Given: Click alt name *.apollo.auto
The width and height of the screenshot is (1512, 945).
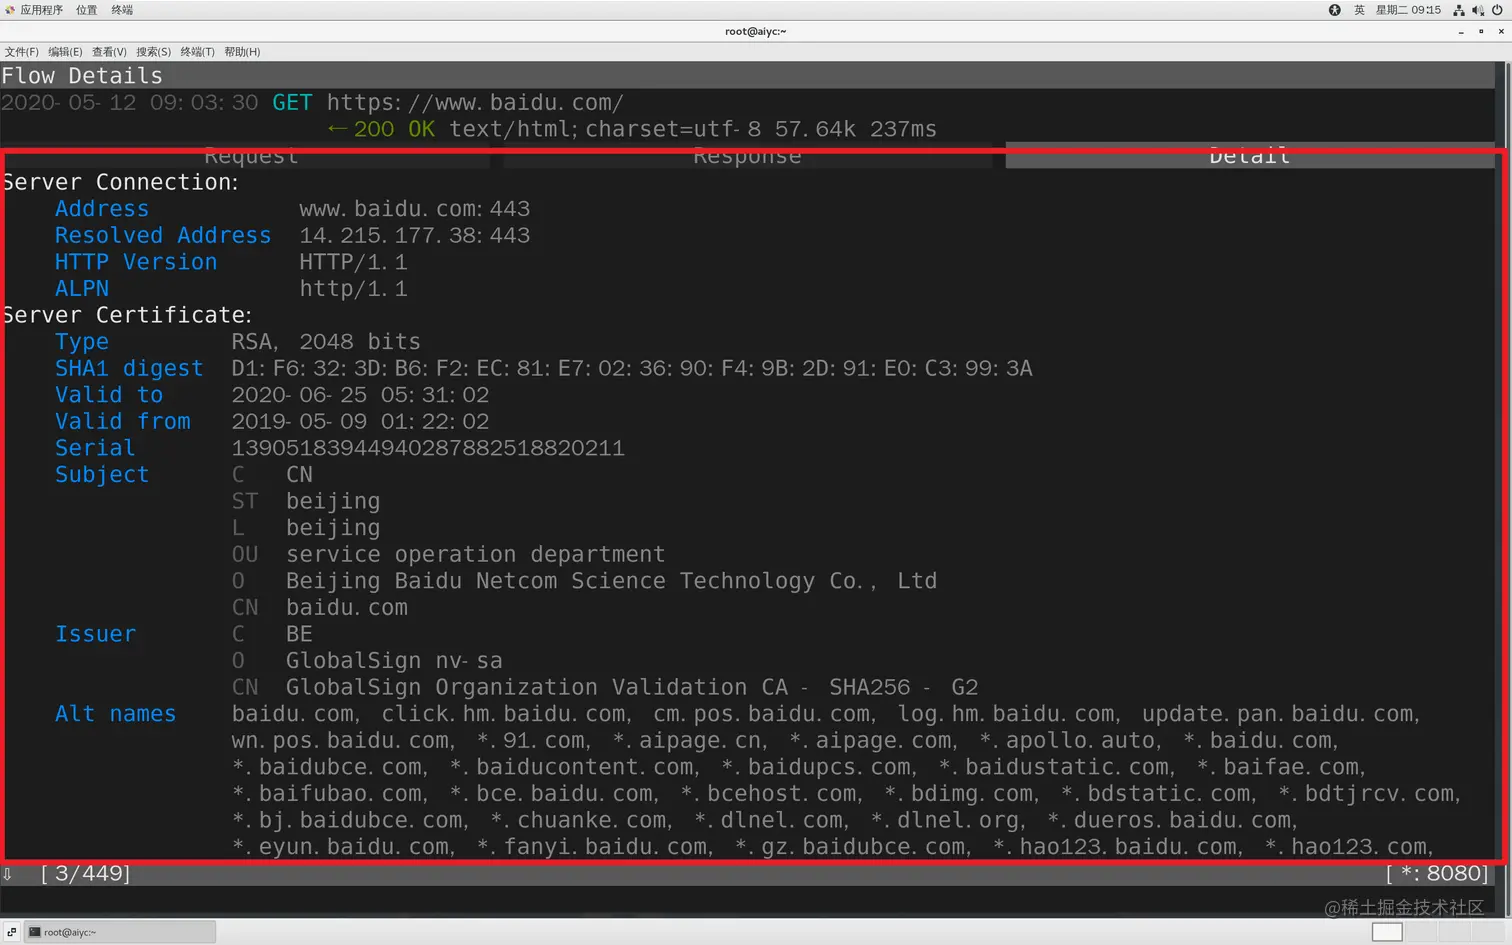Looking at the screenshot, I should click(x=1070, y=741).
